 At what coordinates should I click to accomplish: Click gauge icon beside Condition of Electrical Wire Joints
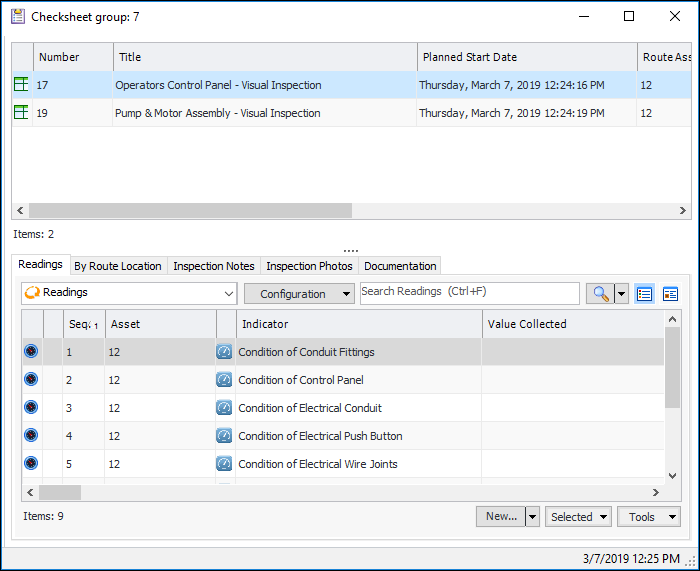pos(224,464)
